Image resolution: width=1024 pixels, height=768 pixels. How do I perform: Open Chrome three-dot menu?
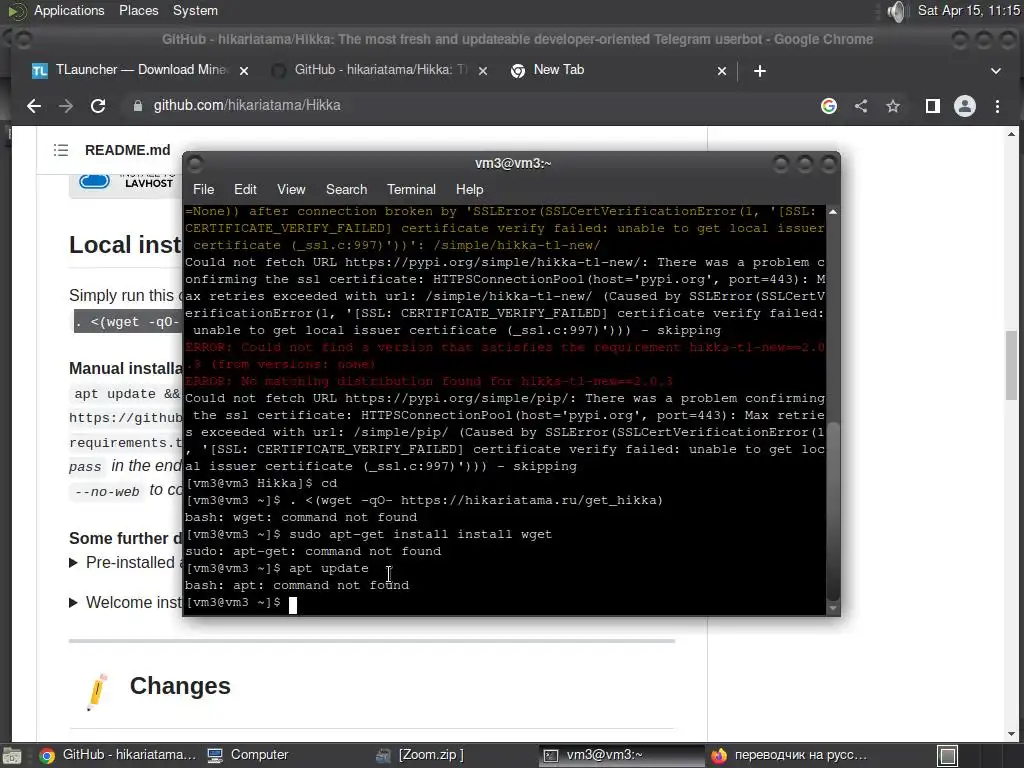pos(997,106)
